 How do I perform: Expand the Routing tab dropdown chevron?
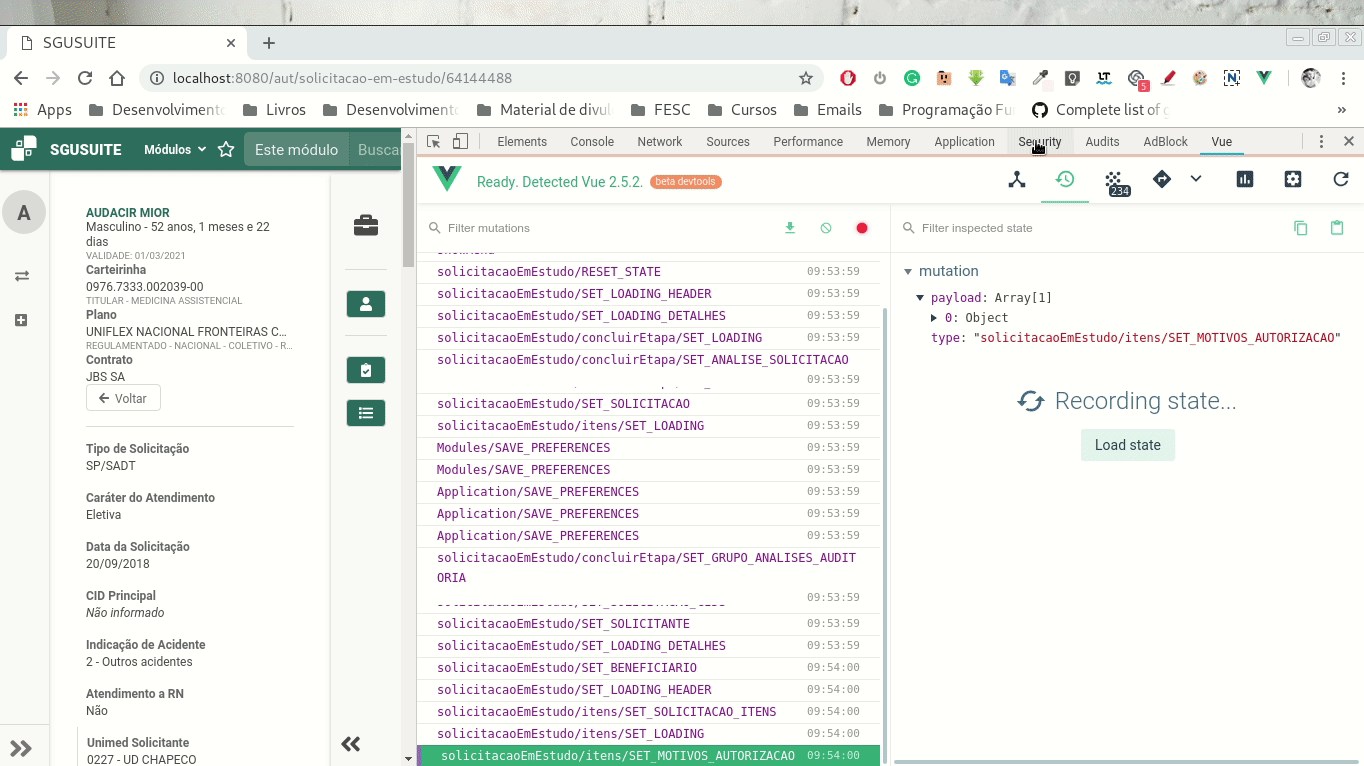point(1196,179)
